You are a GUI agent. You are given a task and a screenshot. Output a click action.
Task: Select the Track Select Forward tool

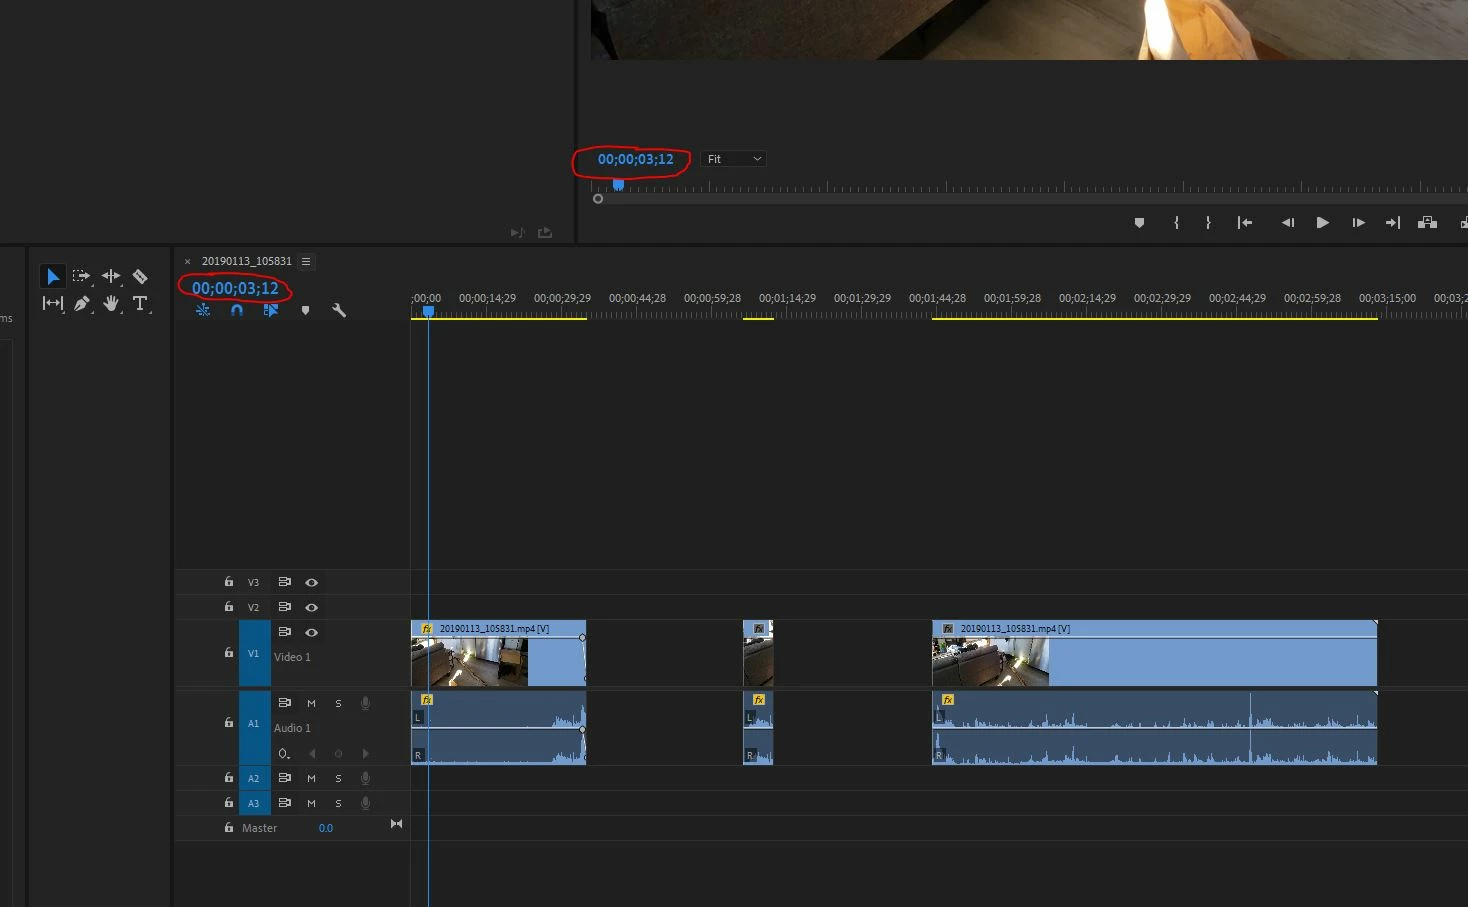(81, 277)
